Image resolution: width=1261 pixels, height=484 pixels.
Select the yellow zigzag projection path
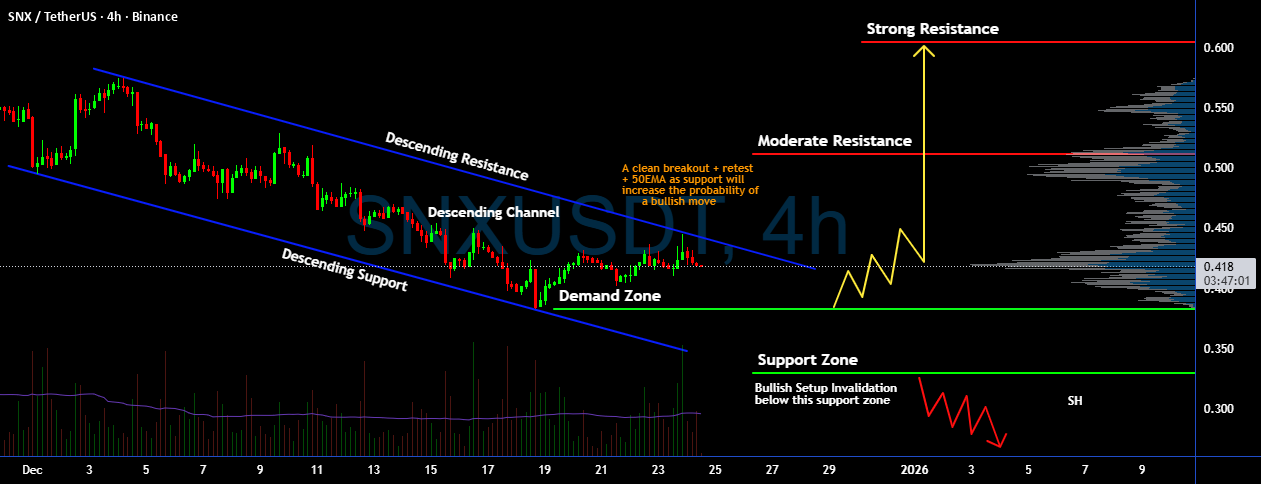click(880, 268)
